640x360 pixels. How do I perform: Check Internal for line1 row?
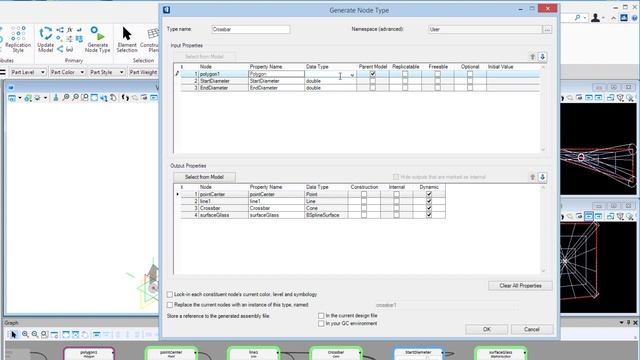[x=396, y=201]
